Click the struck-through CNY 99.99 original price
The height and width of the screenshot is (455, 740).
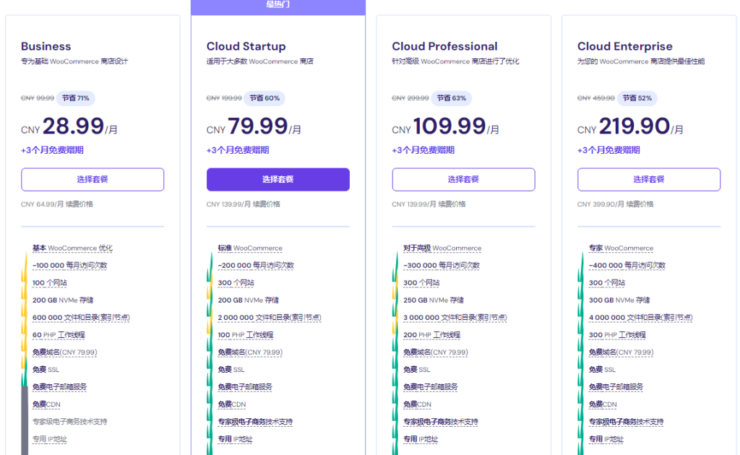(37, 98)
